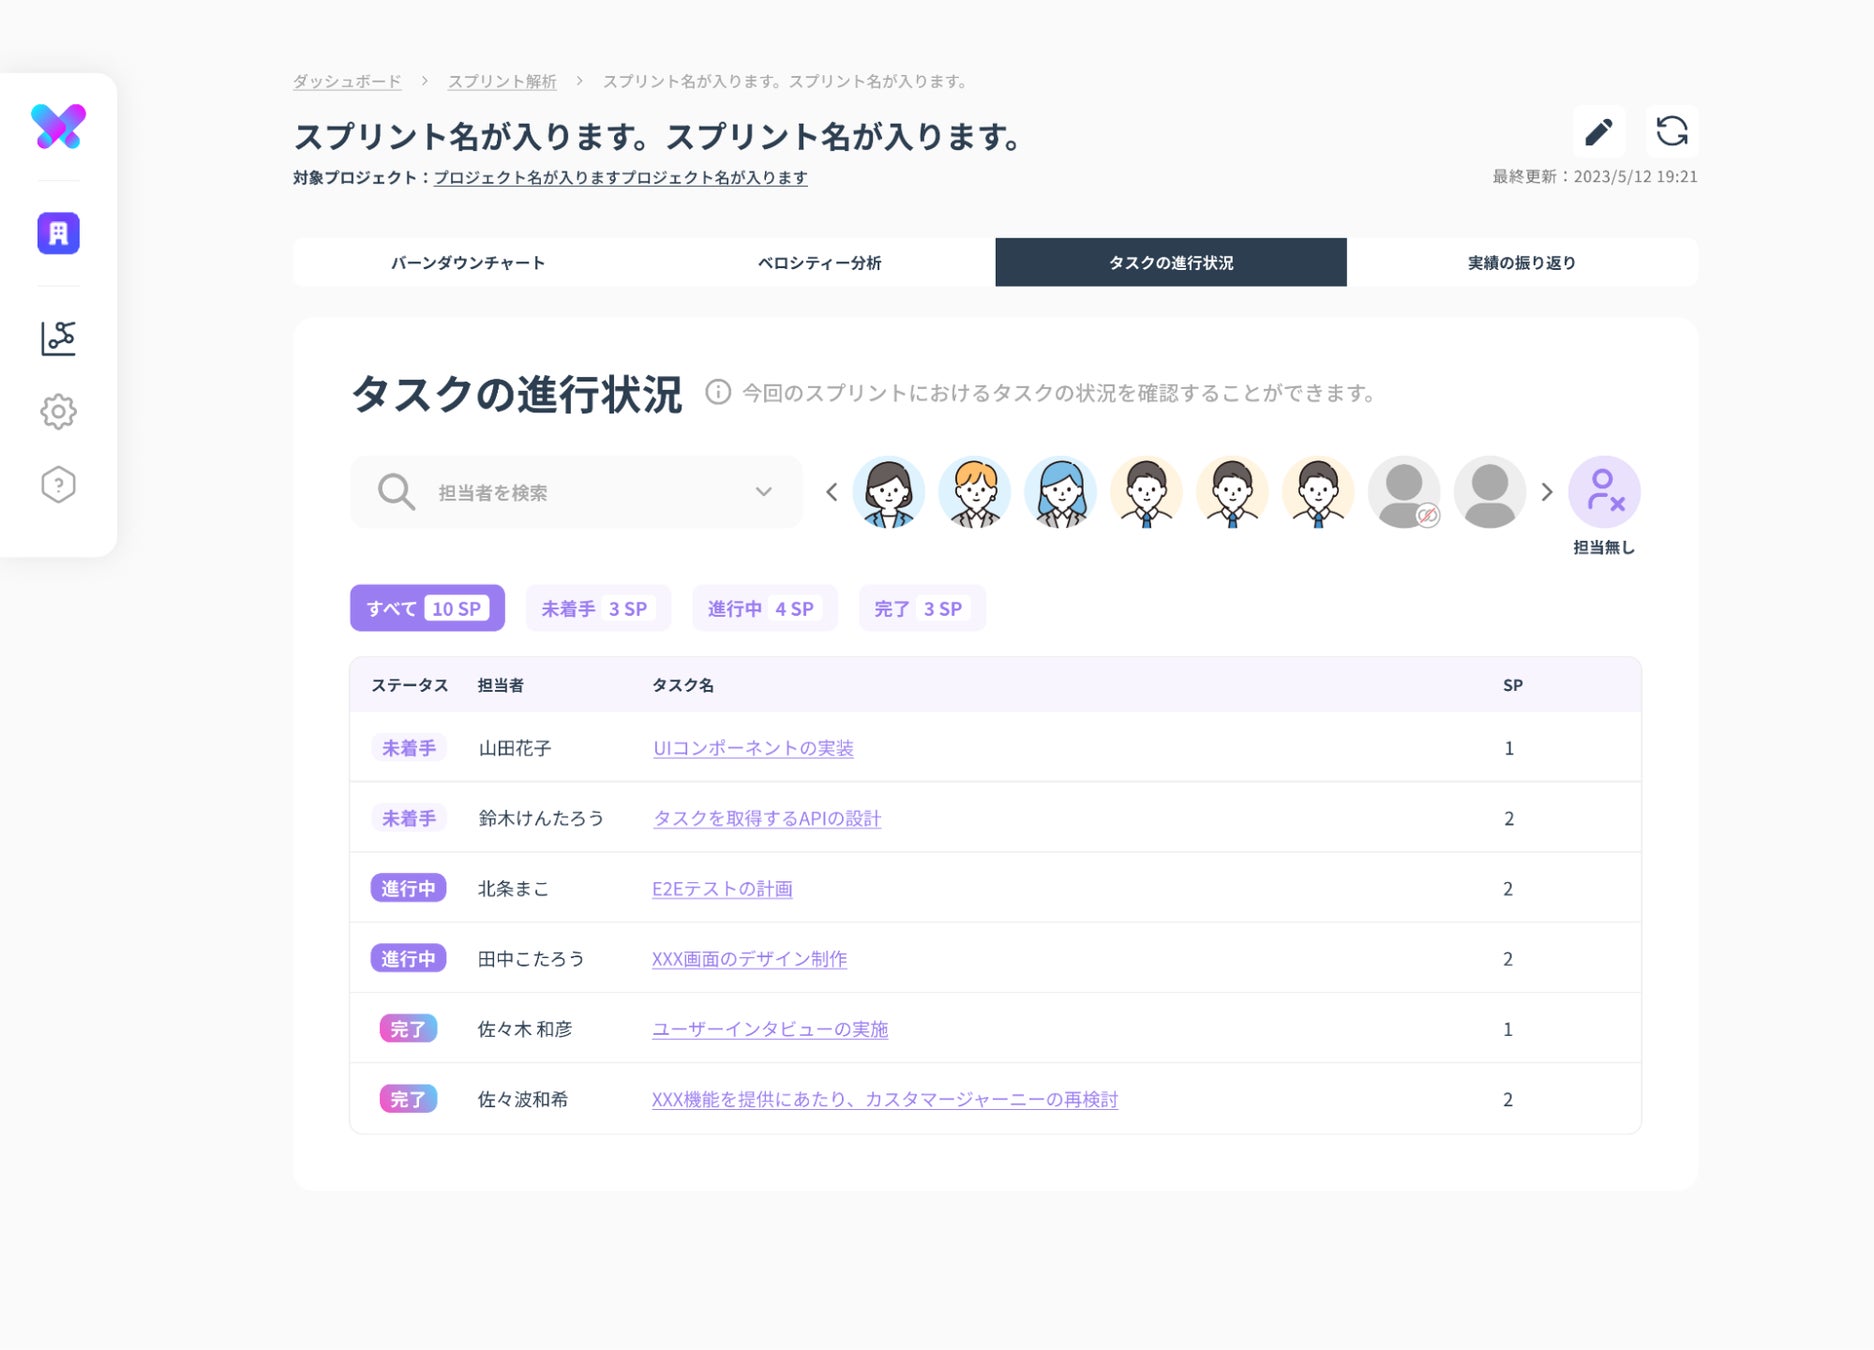Filter tasks by 完了 3 SP
The height and width of the screenshot is (1350, 1874).
(922, 608)
